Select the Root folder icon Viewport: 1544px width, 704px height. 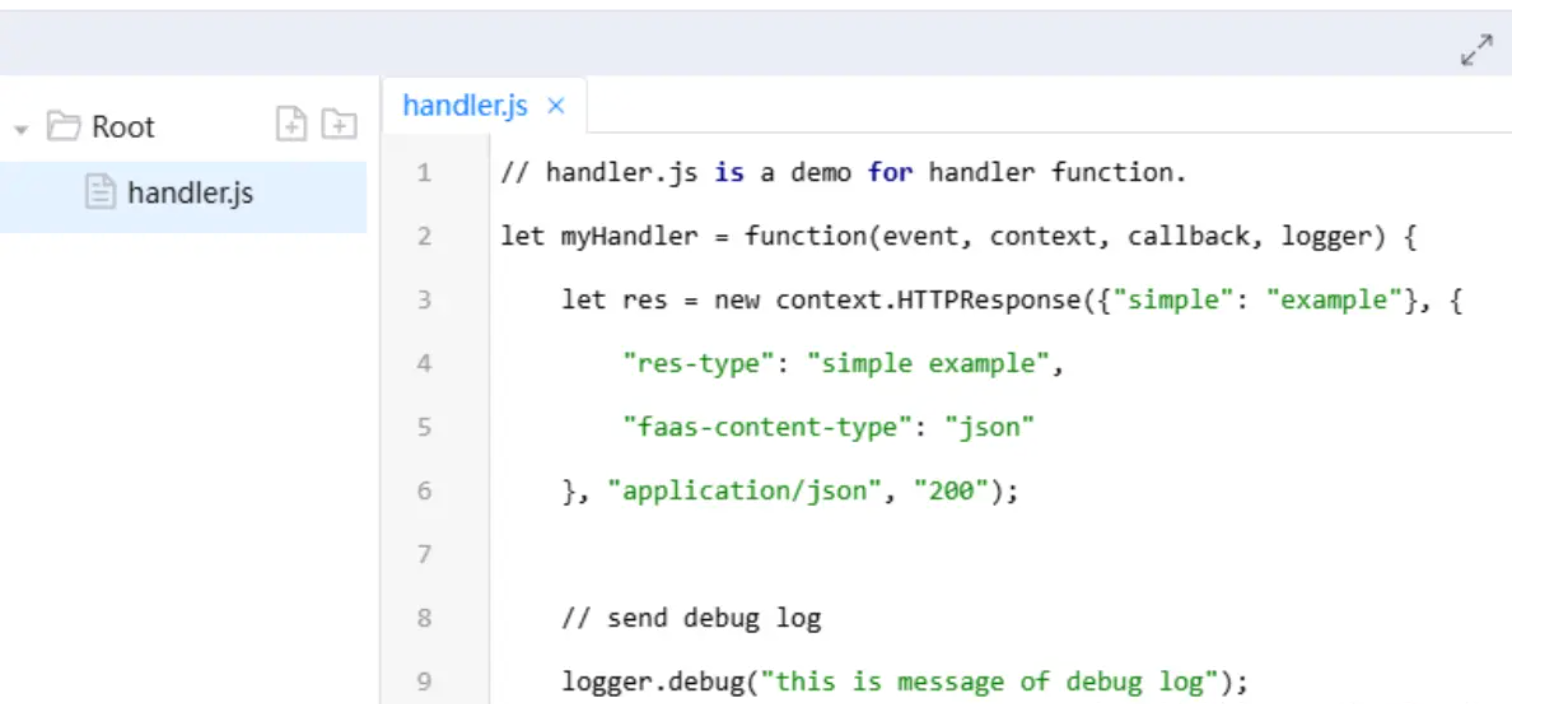[63, 126]
